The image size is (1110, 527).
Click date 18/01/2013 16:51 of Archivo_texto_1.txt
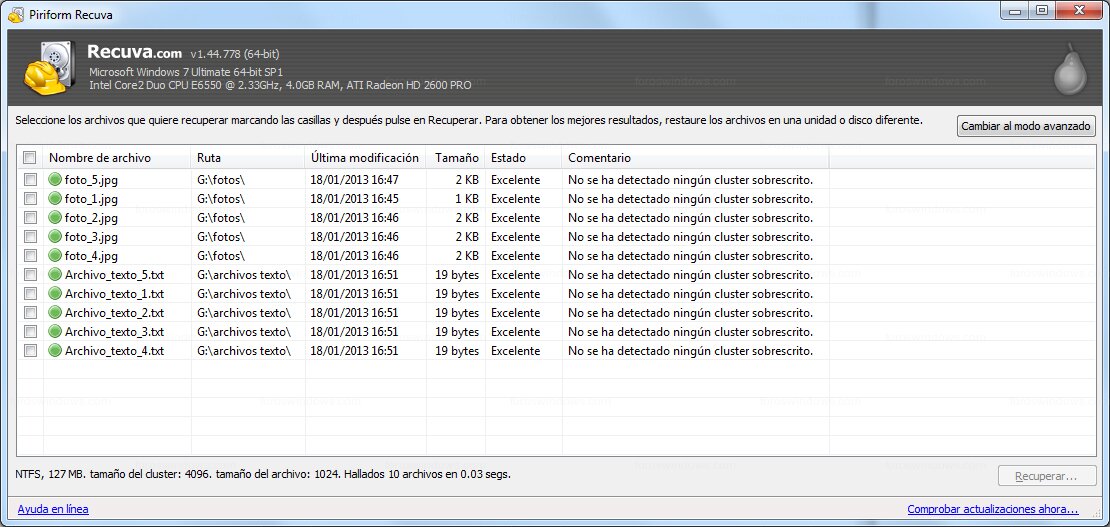click(354, 294)
